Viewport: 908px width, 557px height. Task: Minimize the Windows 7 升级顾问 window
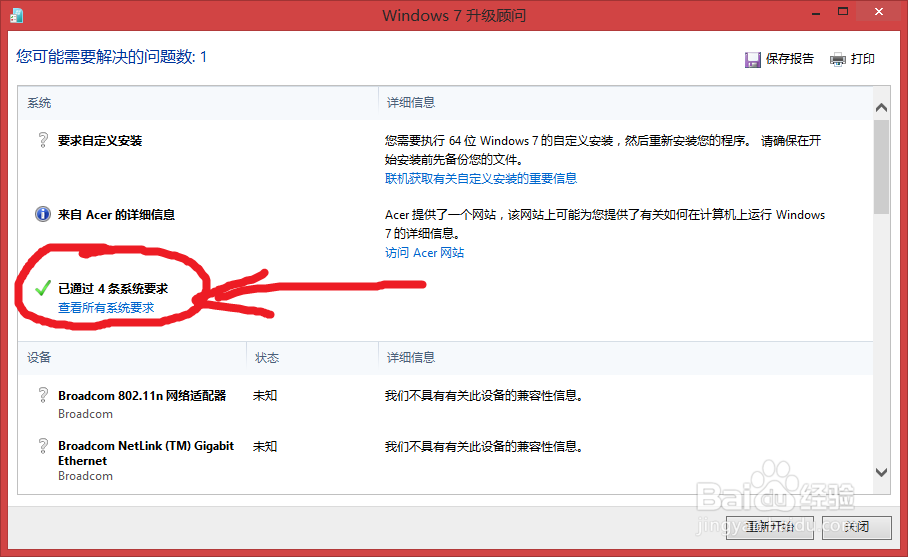coord(816,13)
